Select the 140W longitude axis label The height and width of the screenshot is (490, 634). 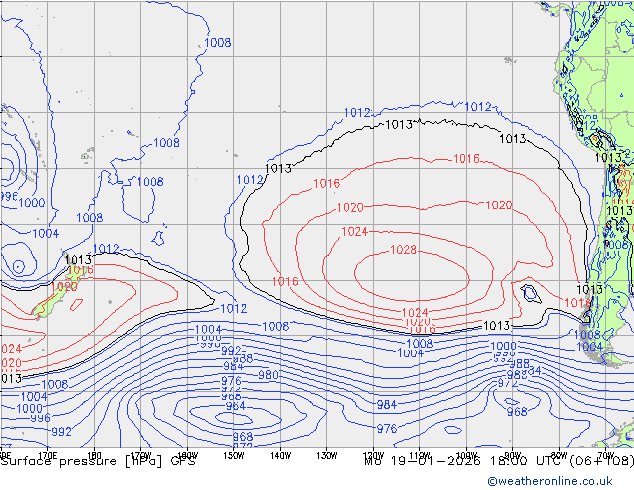coord(280,456)
